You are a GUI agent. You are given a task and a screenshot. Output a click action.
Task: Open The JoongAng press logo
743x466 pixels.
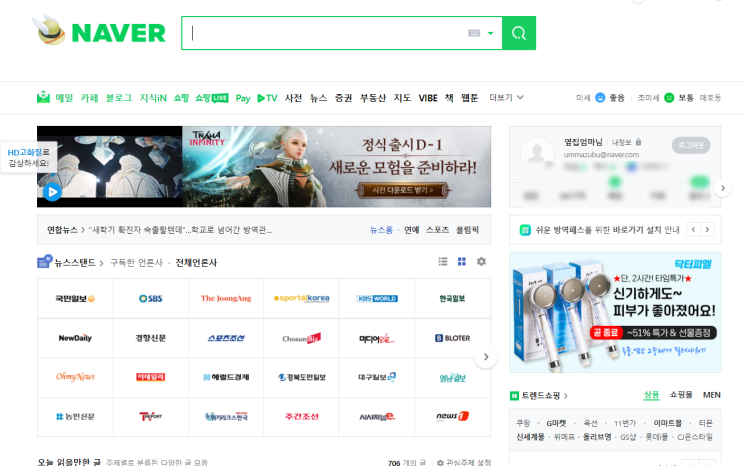[x=226, y=299]
